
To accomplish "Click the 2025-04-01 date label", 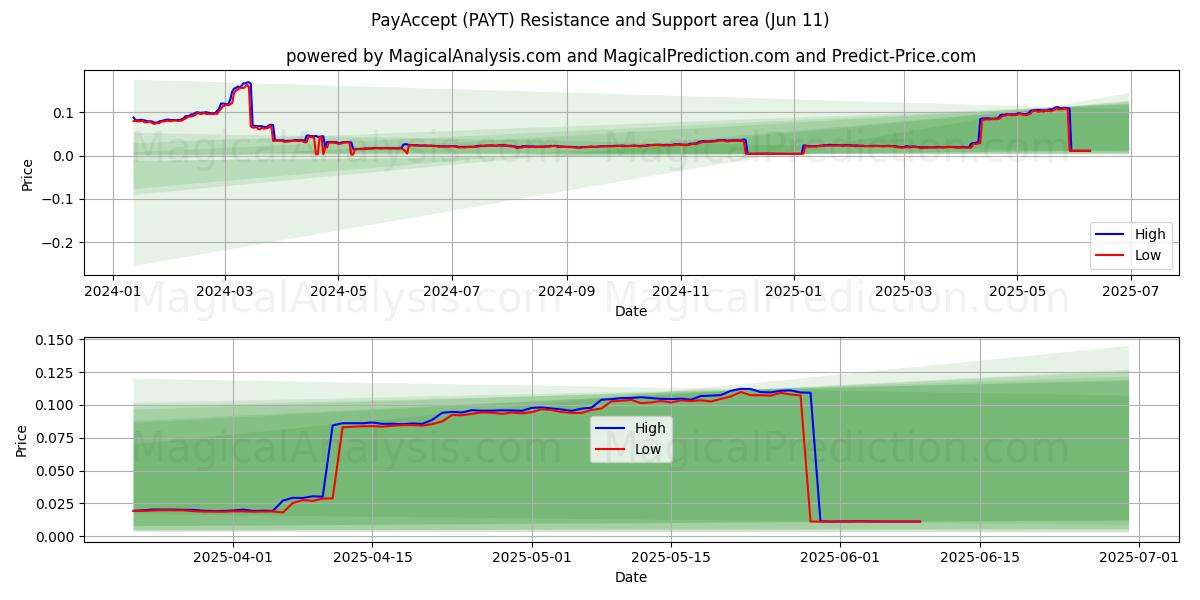I will point(233,558).
